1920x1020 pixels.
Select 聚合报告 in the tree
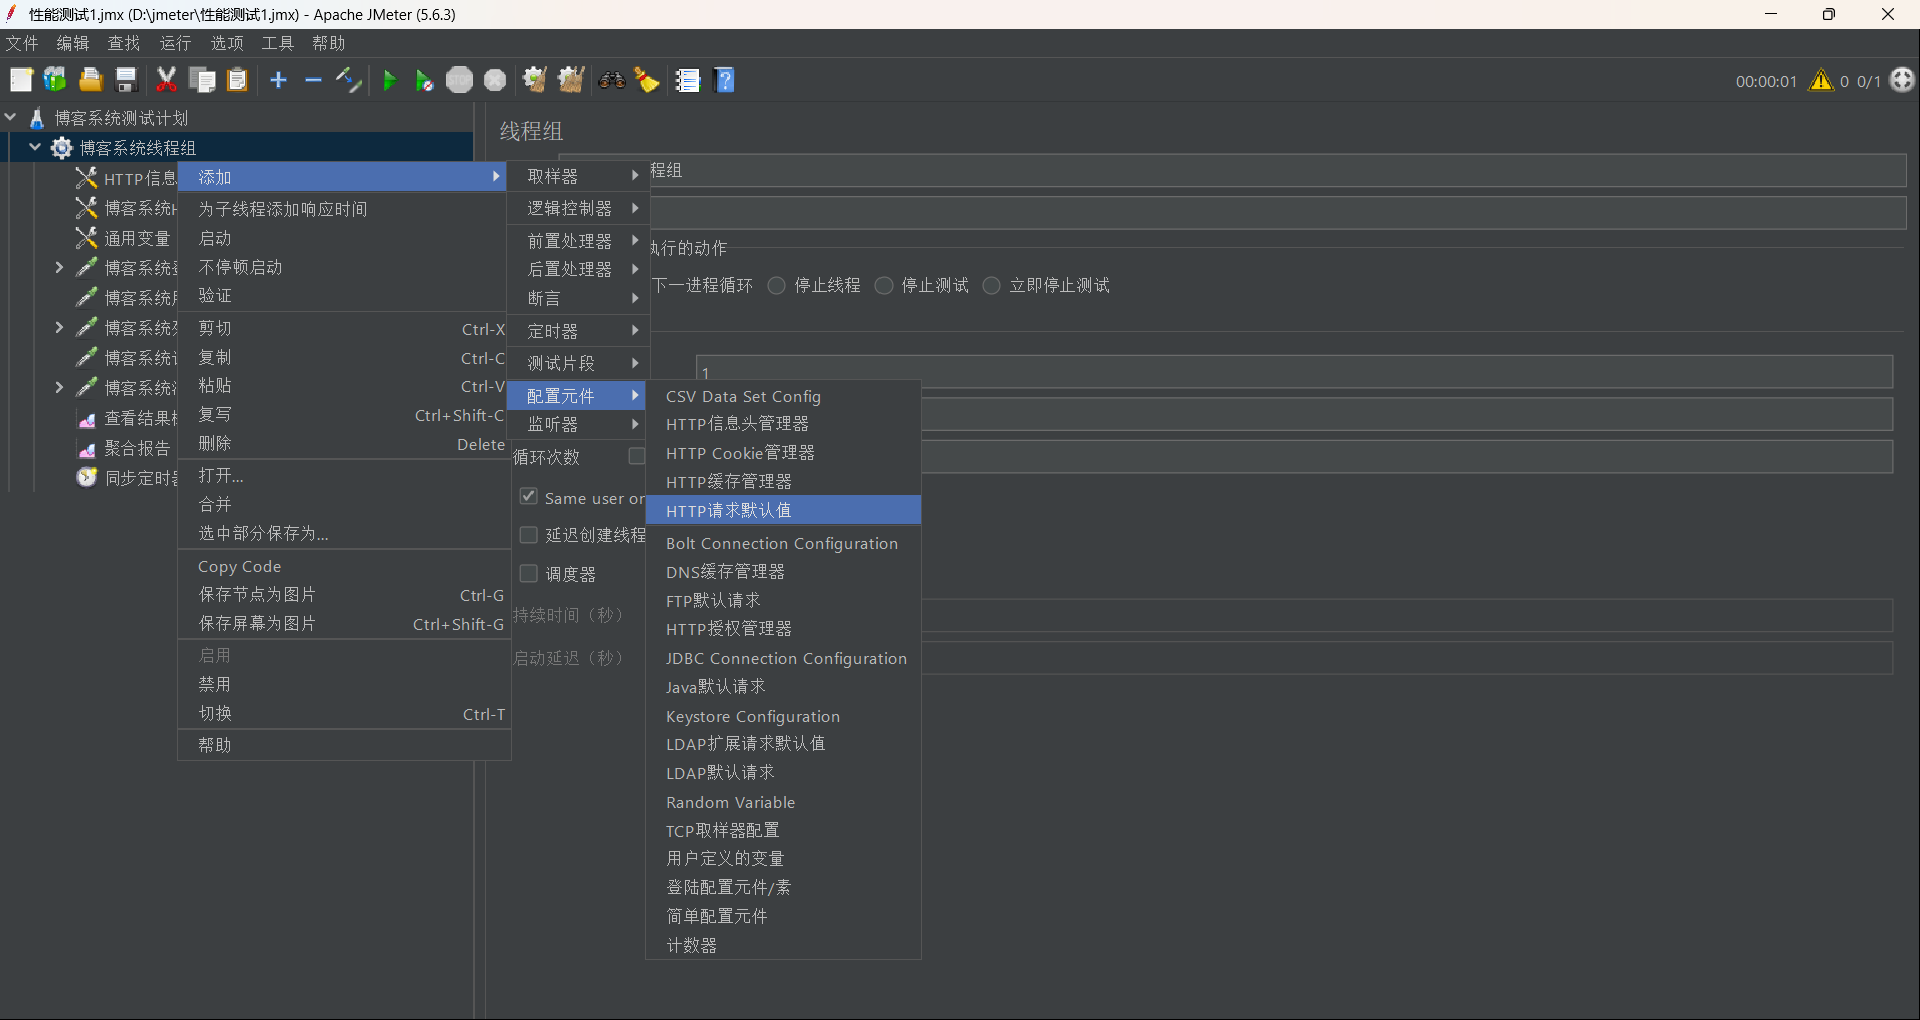(x=137, y=448)
